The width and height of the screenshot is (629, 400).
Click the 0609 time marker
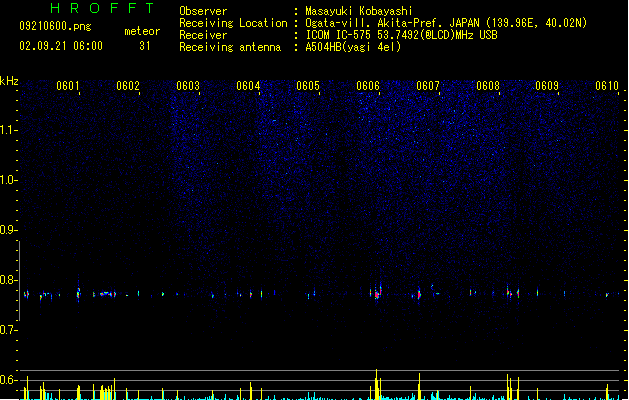[x=547, y=86]
